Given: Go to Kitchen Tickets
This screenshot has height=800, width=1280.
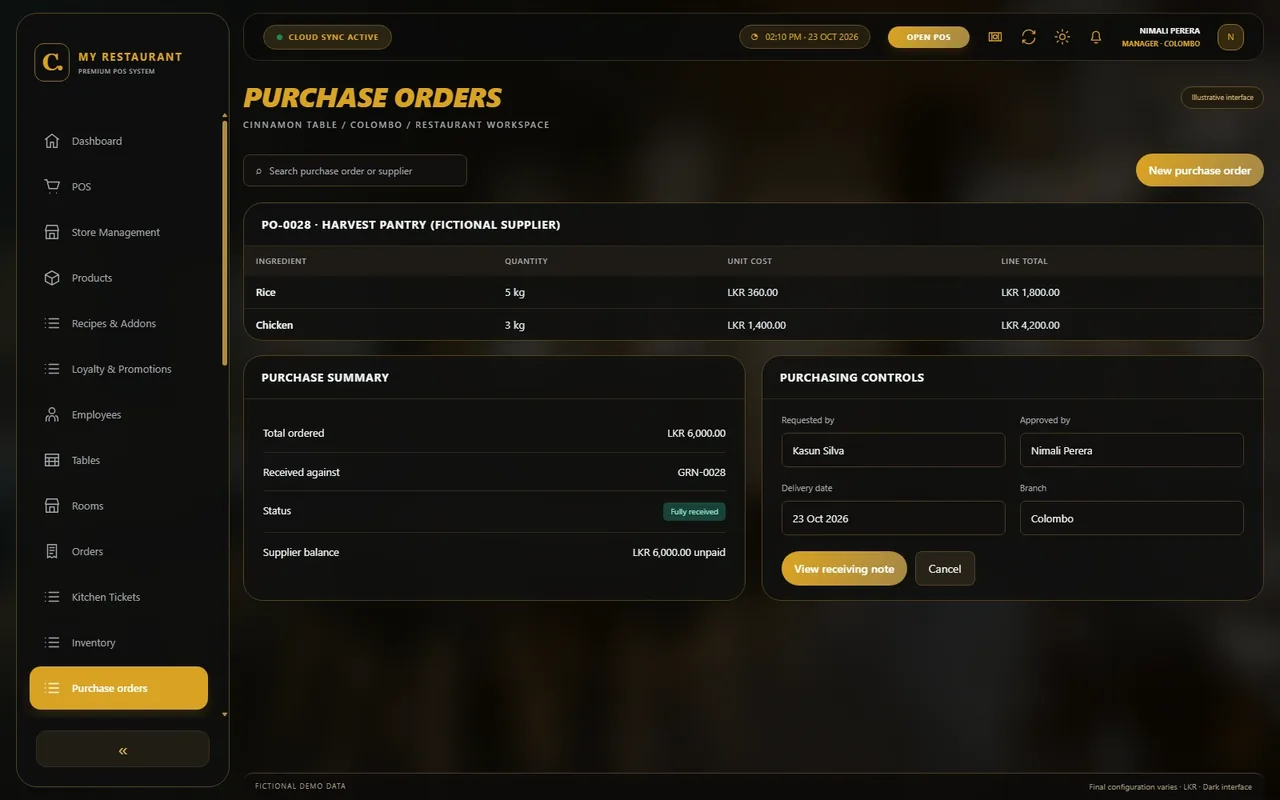Looking at the screenshot, I should point(119,597).
